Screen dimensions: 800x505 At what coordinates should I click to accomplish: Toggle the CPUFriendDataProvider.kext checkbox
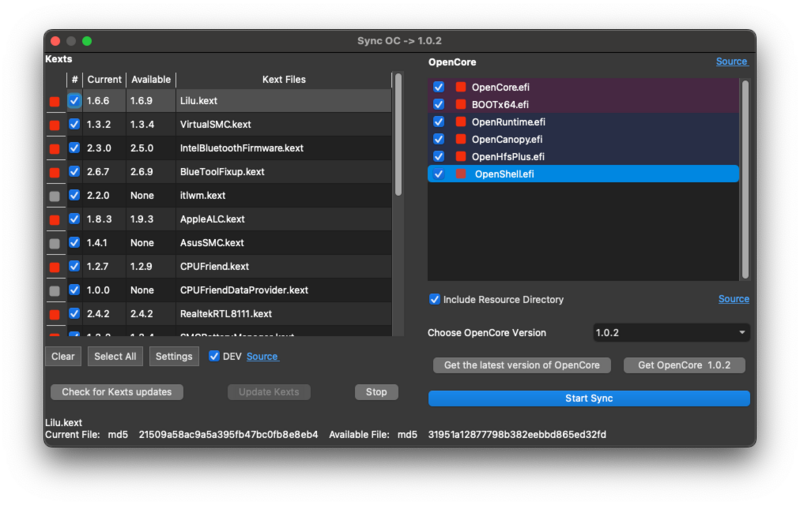(74, 290)
